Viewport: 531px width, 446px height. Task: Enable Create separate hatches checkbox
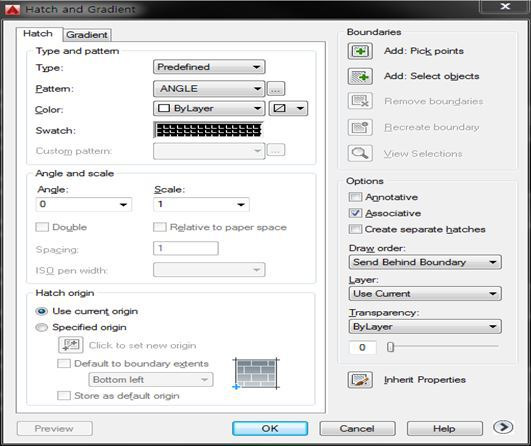point(355,229)
